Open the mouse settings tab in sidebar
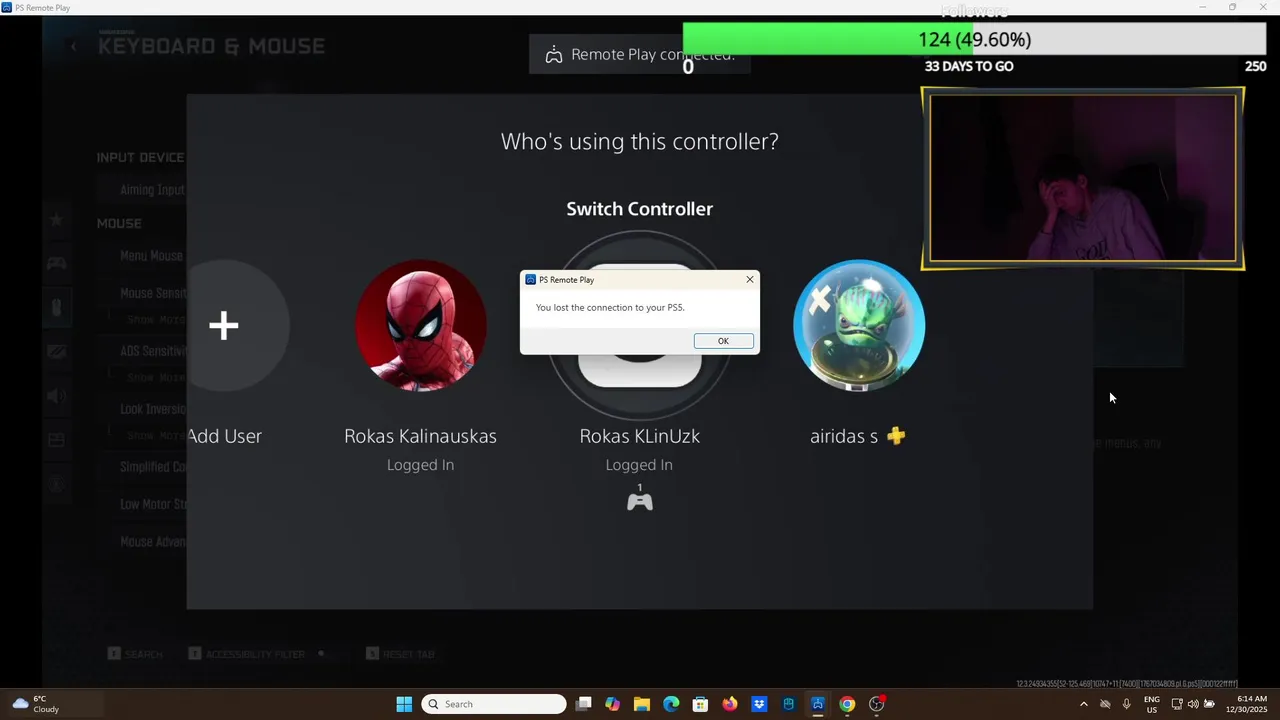Screen dimensions: 1280x720 coord(56,307)
